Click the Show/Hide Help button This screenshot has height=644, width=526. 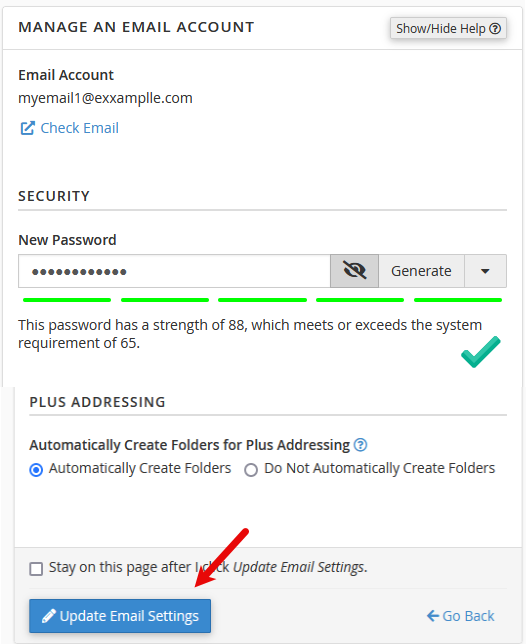point(448,28)
